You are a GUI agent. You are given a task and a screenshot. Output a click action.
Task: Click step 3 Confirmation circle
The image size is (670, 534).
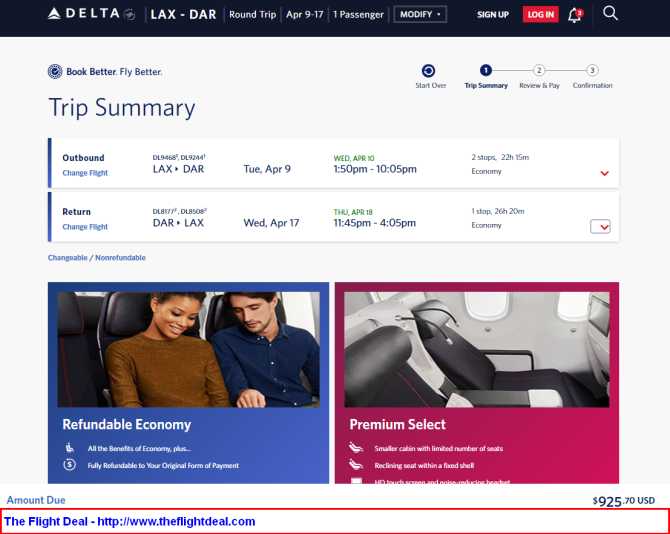coord(592,70)
